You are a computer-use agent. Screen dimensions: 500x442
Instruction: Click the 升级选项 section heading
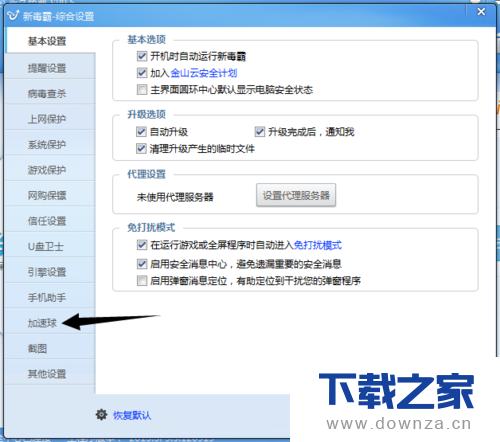[147, 114]
